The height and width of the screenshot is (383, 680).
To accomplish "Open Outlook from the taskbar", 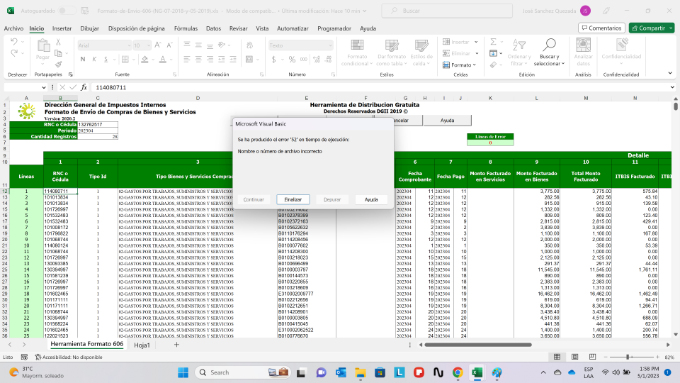I will [341, 373].
